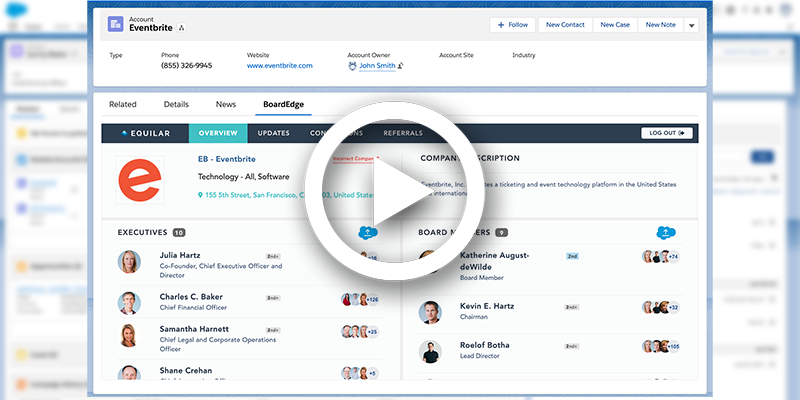Create a New Contact
The height and width of the screenshot is (400, 800).
(565, 24)
